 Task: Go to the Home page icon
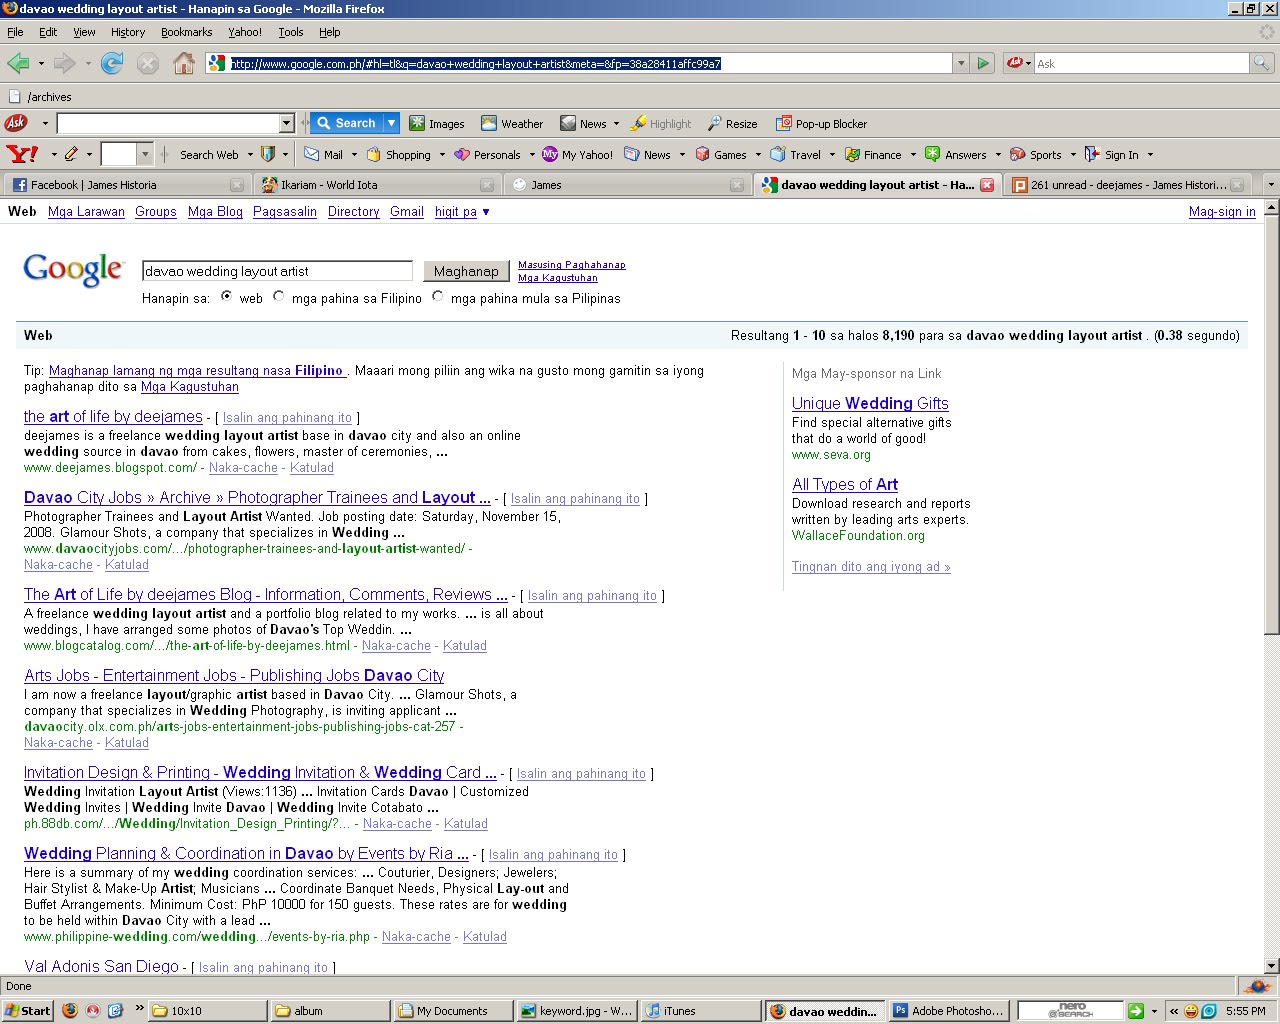click(x=184, y=64)
